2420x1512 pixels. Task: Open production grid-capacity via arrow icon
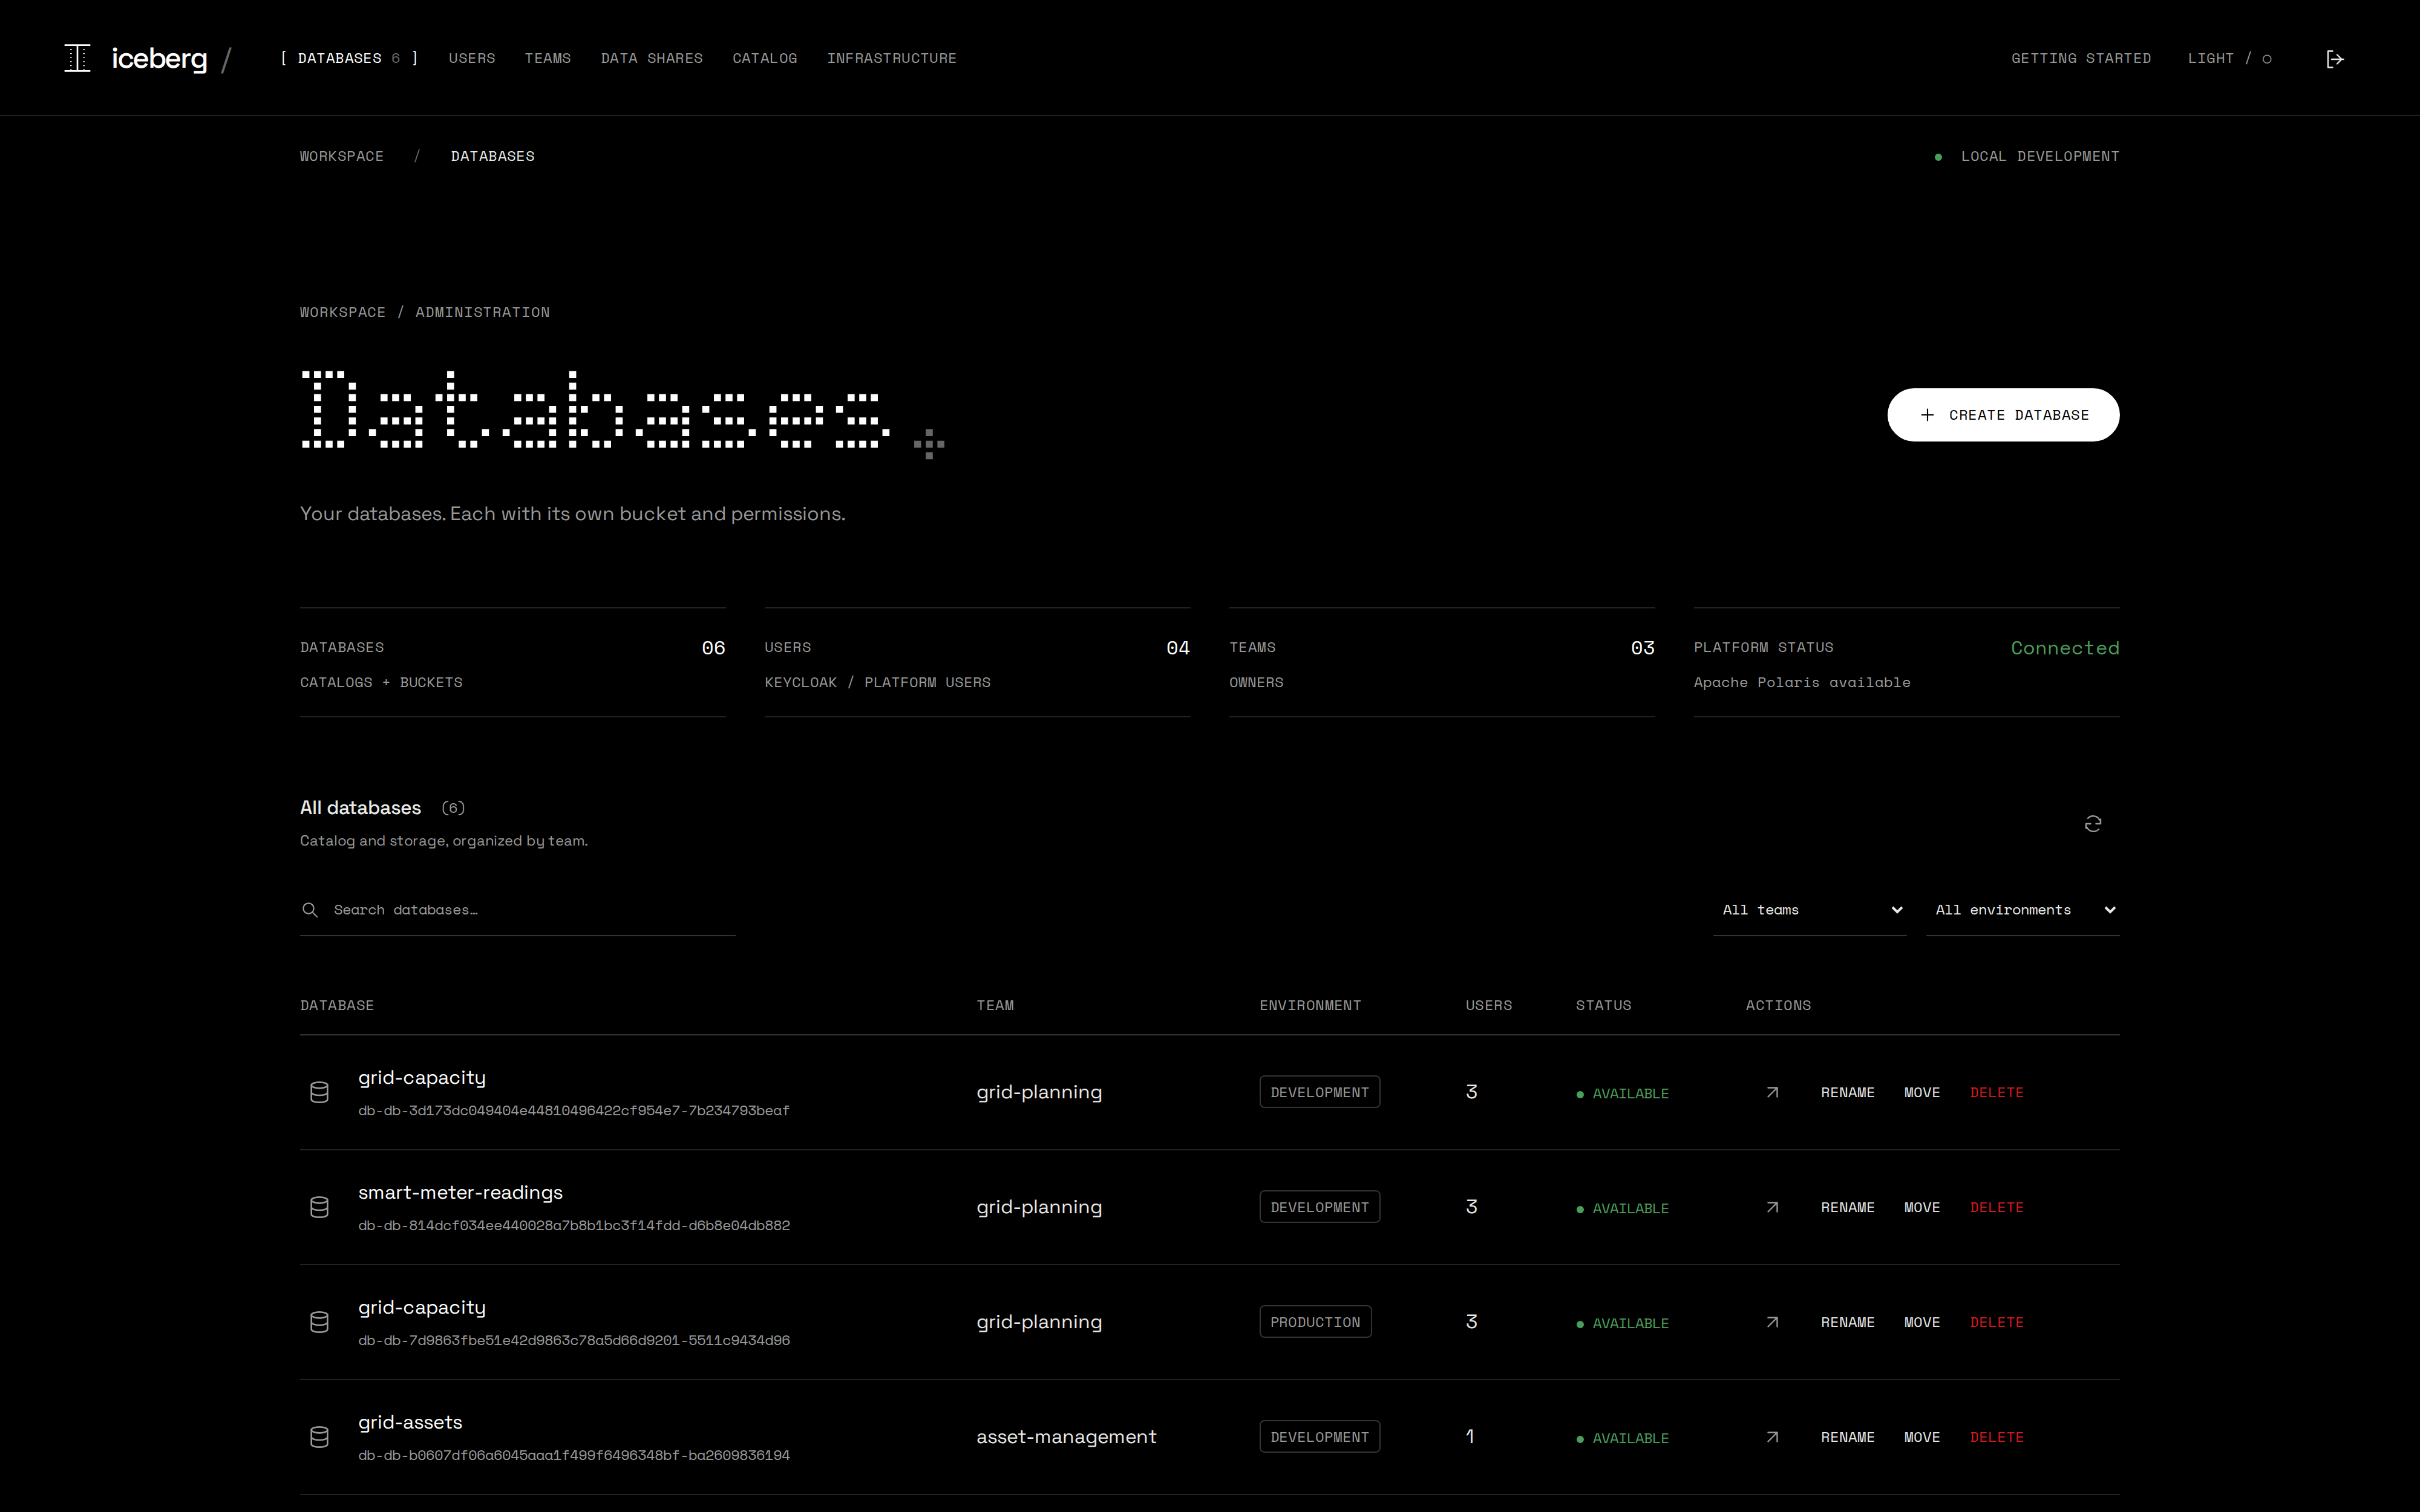click(1772, 1322)
